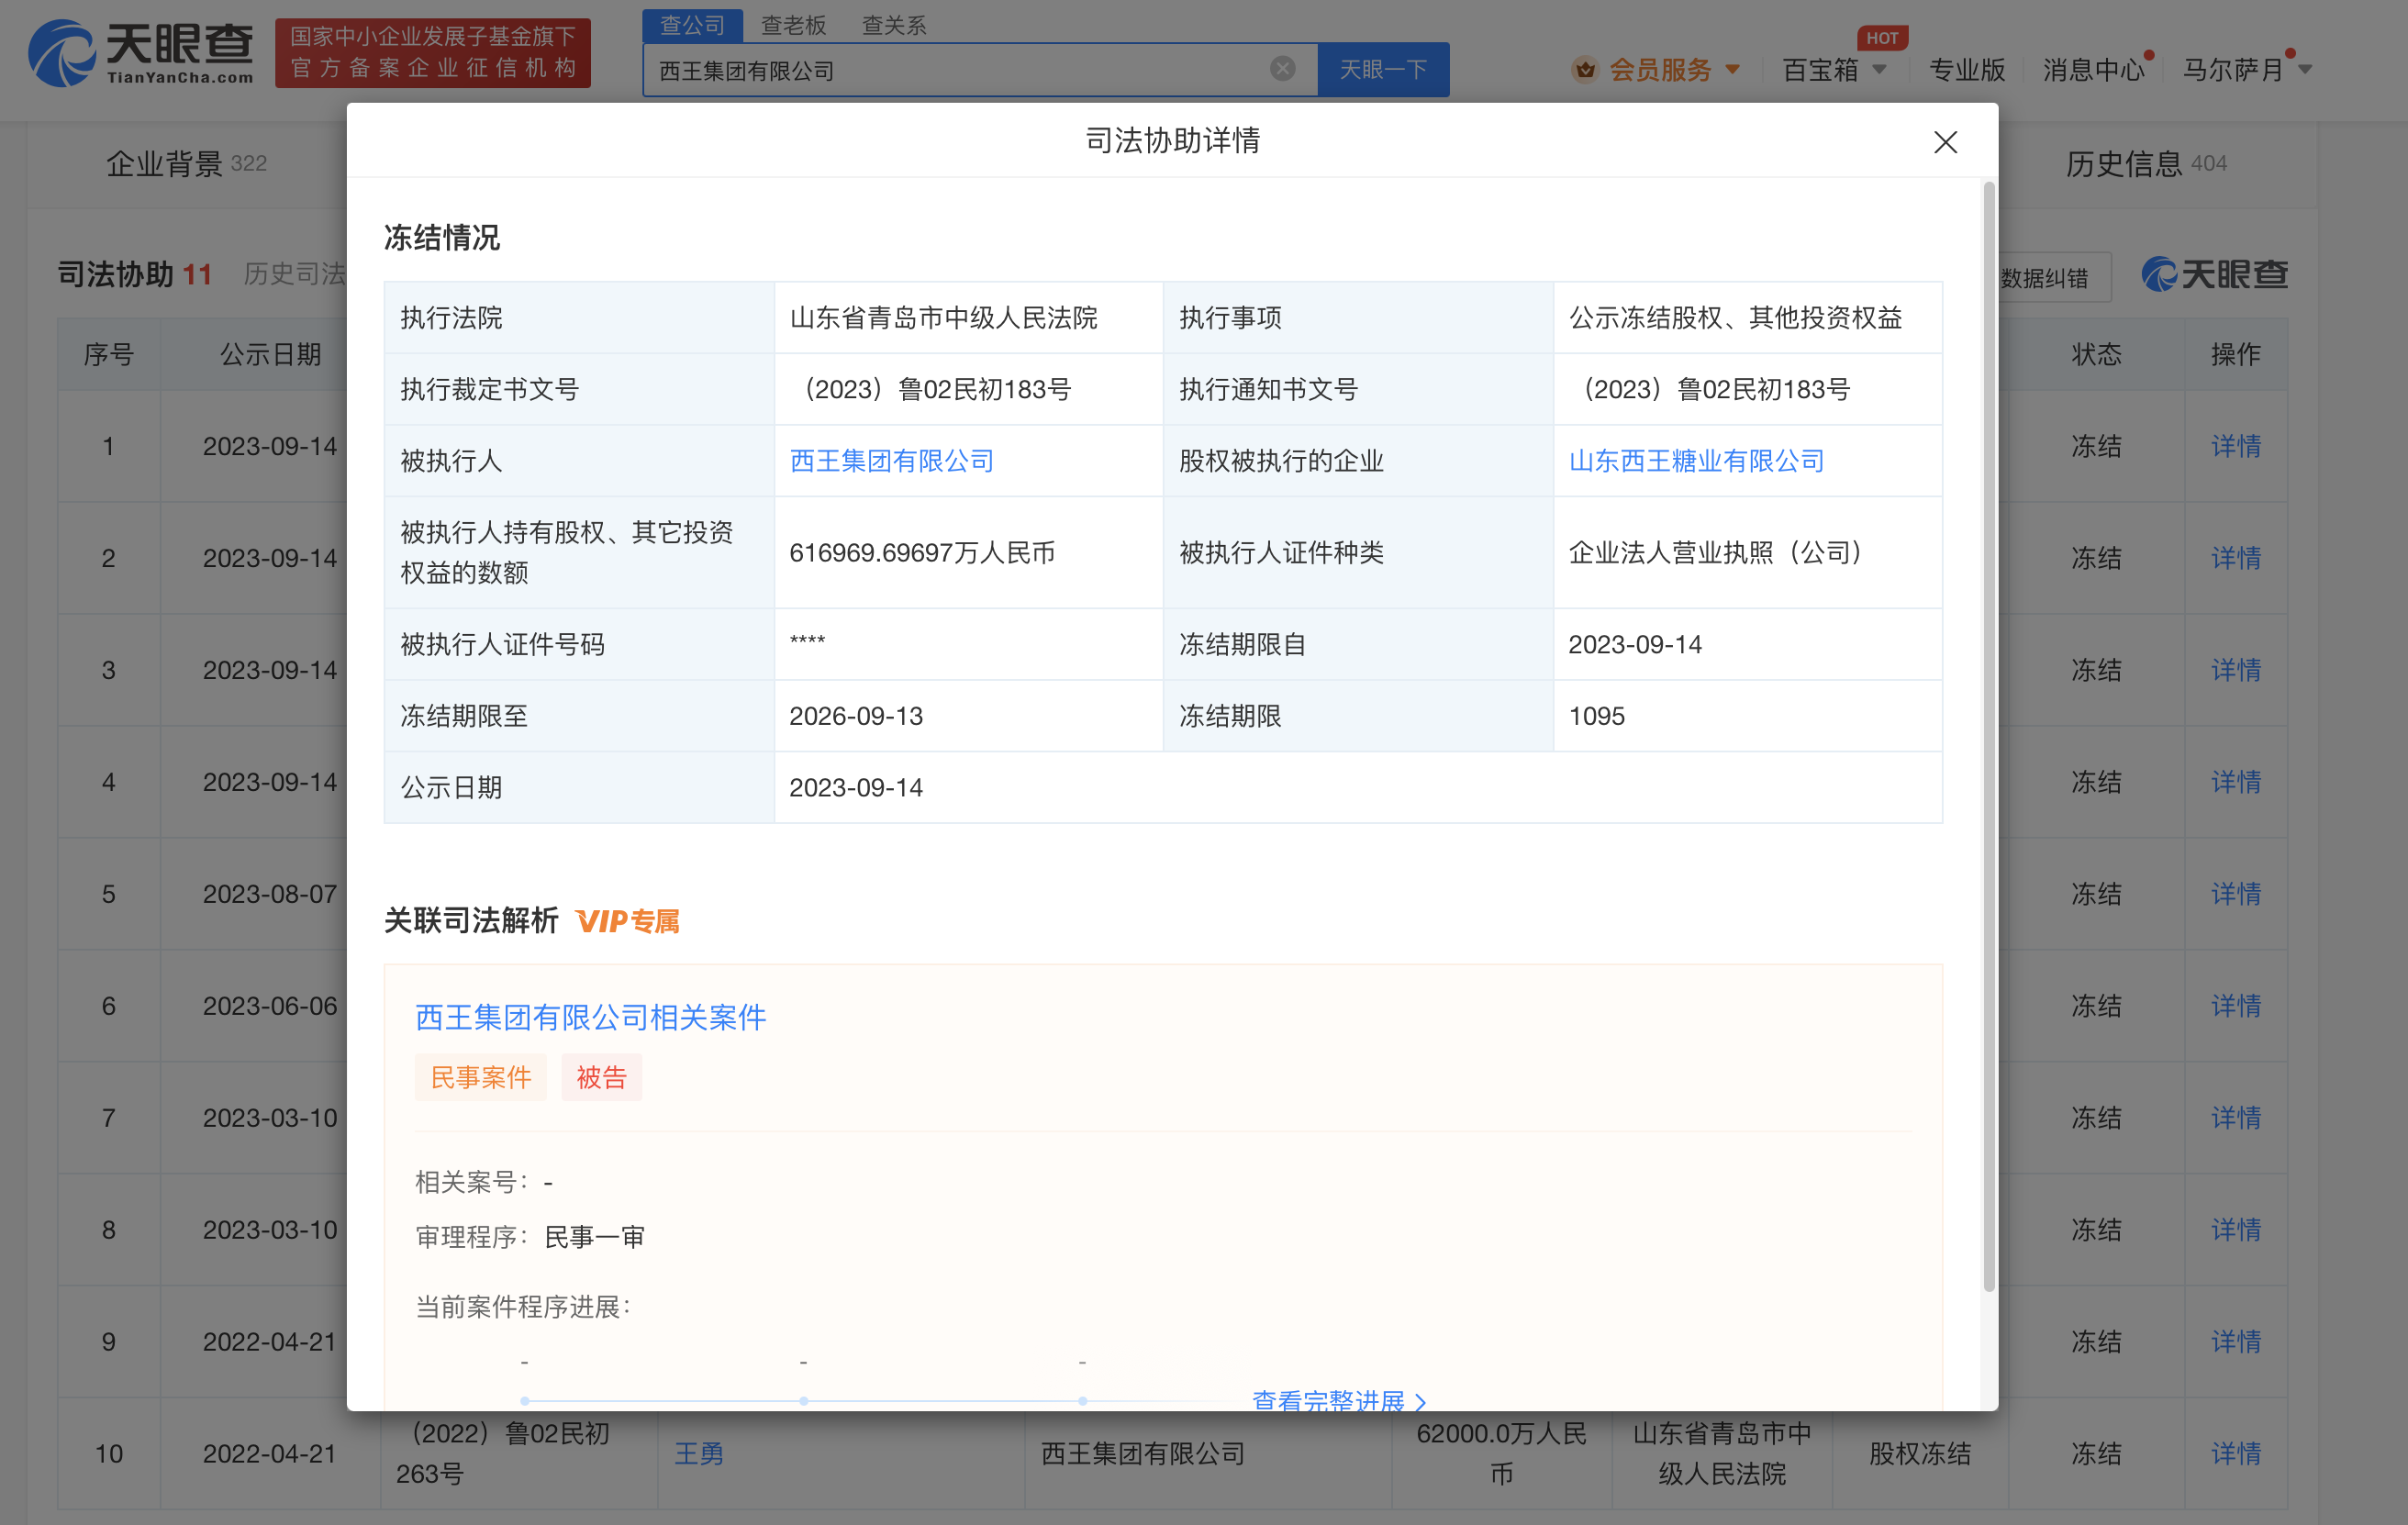Open 消息中心 notifications

(2093, 70)
